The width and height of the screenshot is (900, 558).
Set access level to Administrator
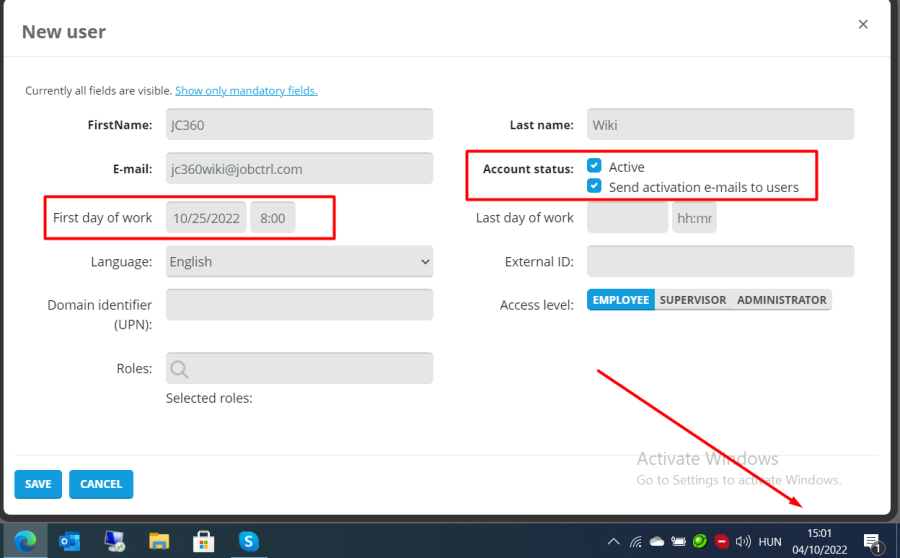point(781,300)
